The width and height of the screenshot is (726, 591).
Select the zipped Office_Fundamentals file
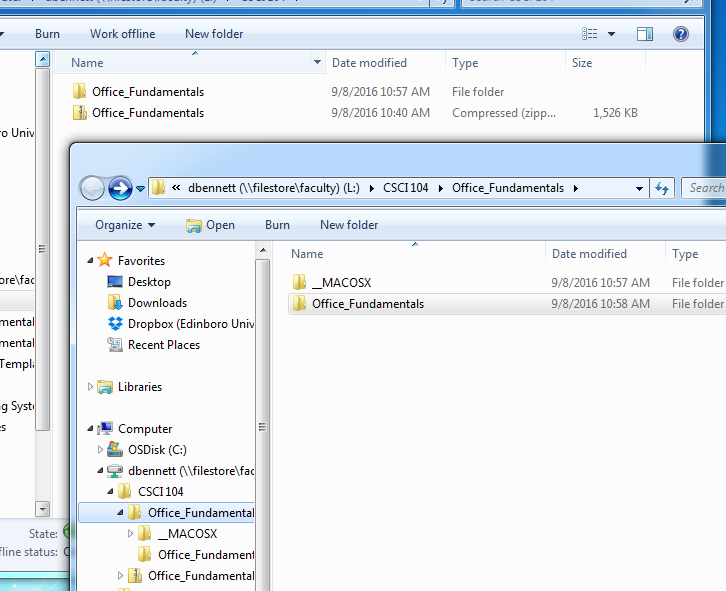pos(147,113)
